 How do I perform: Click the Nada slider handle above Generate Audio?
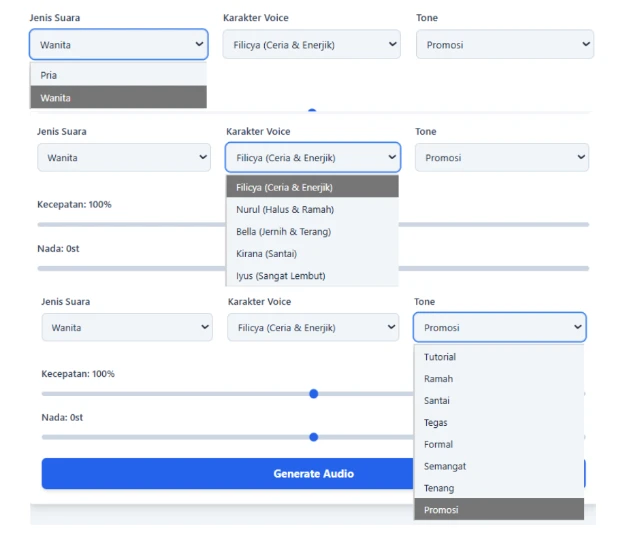point(314,437)
